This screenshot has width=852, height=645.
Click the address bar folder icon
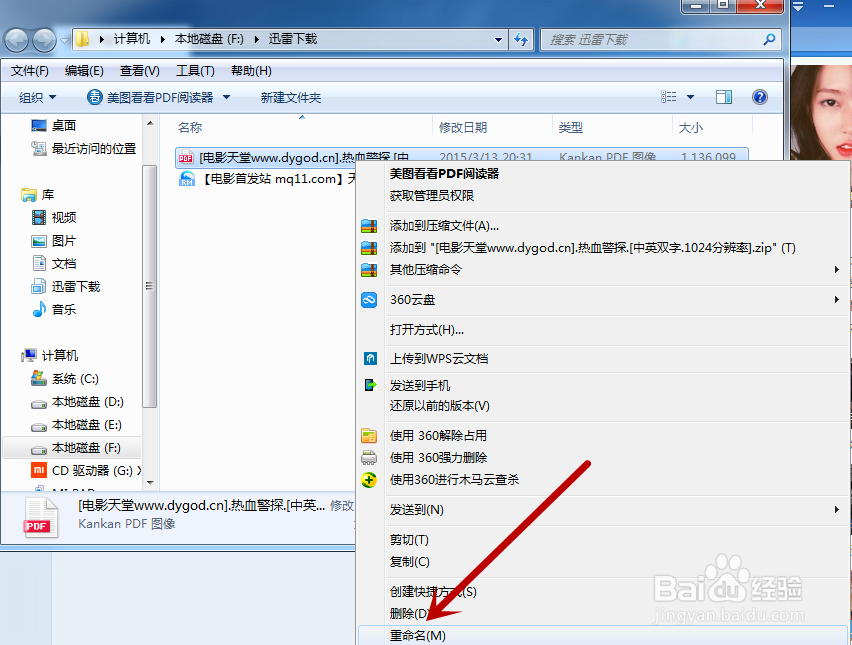[x=82, y=39]
